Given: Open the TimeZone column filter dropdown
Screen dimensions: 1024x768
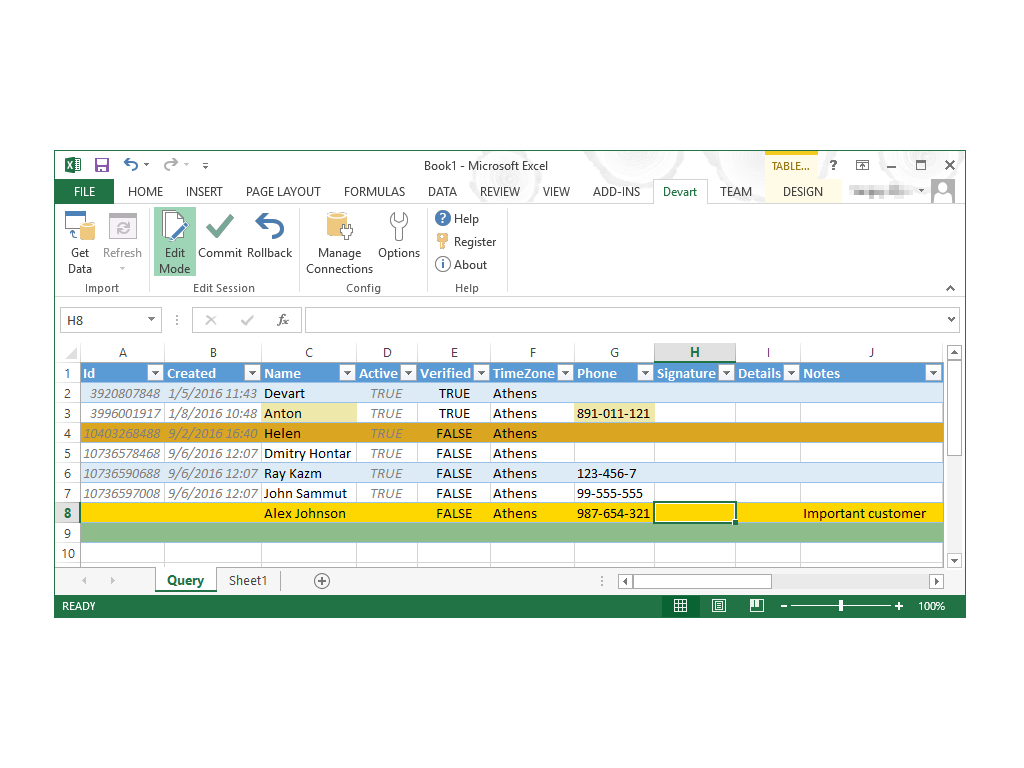Looking at the screenshot, I should [566, 373].
